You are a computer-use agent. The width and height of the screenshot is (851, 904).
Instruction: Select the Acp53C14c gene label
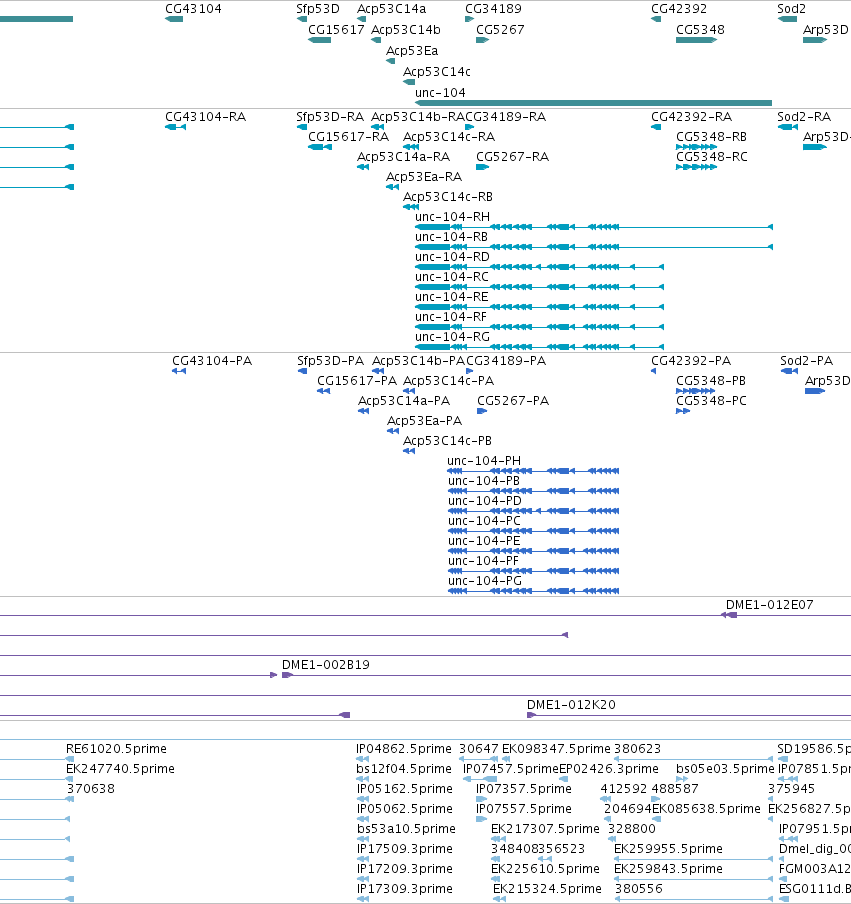coord(436,71)
